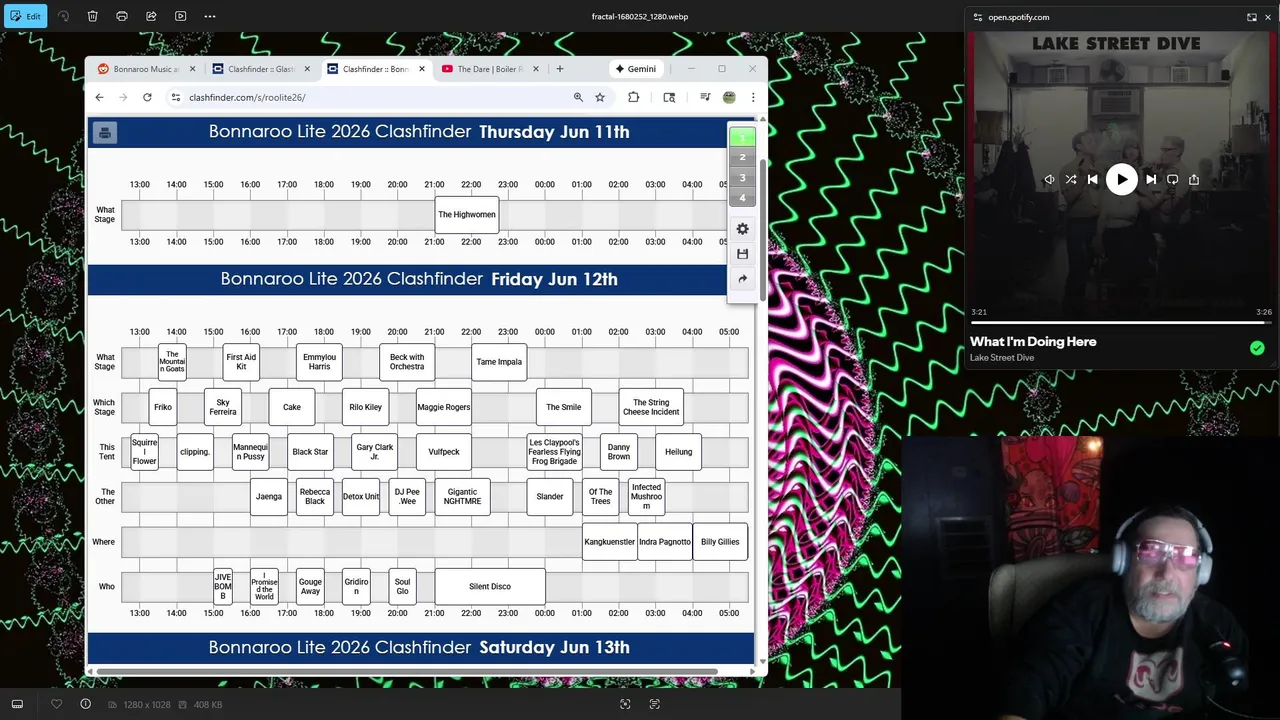
Task: Switch to the Clashfinder Glastonbury tab
Action: (x=261, y=69)
